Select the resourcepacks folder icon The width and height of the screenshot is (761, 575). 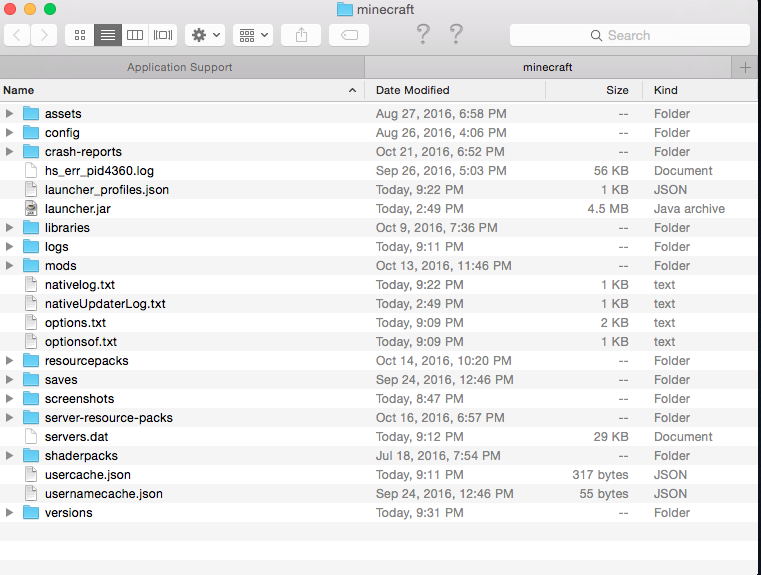coord(31,361)
